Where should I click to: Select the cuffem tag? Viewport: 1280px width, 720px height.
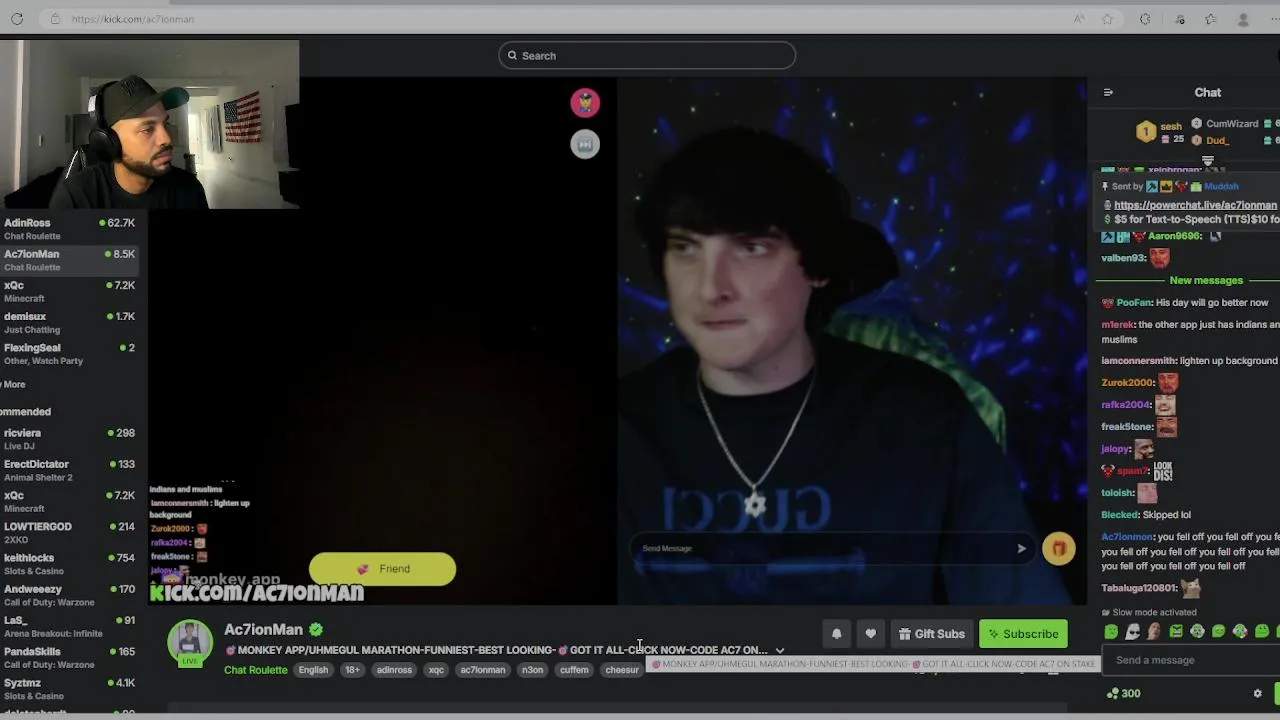[574, 670]
